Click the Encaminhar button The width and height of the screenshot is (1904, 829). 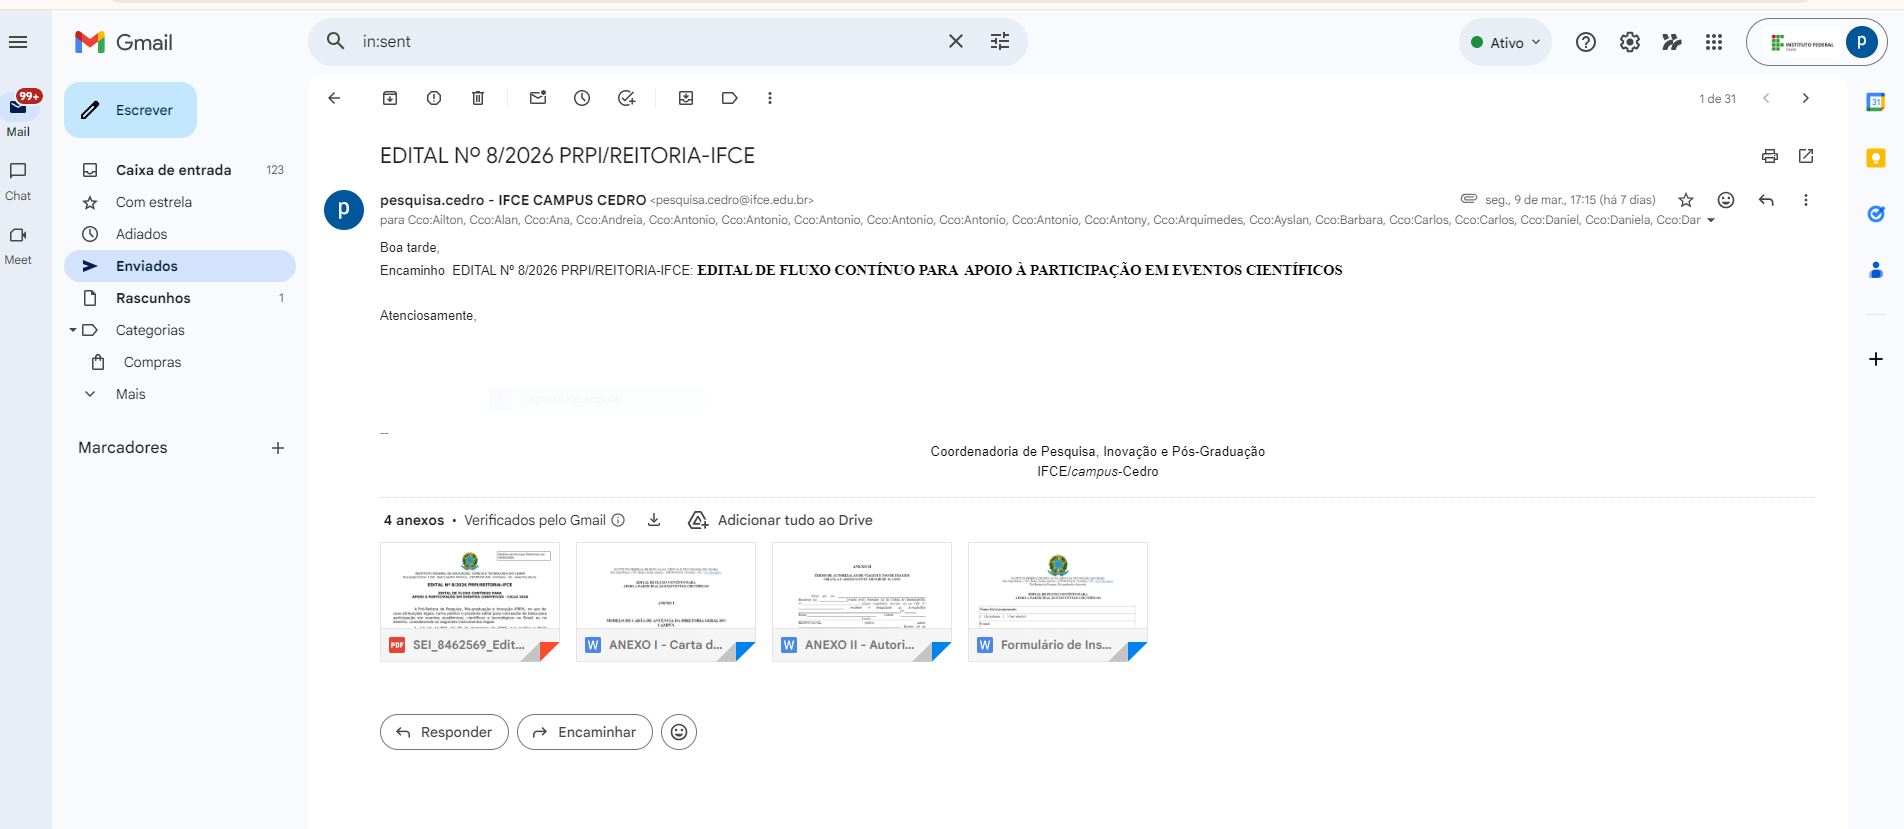pyautogui.click(x=585, y=732)
